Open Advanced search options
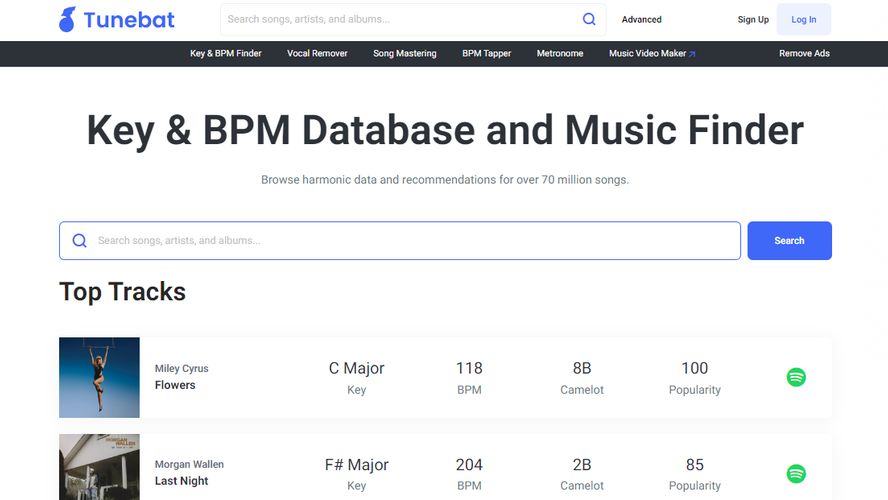The width and height of the screenshot is (888, 500). pyautogui.click(x=641, y=20)
